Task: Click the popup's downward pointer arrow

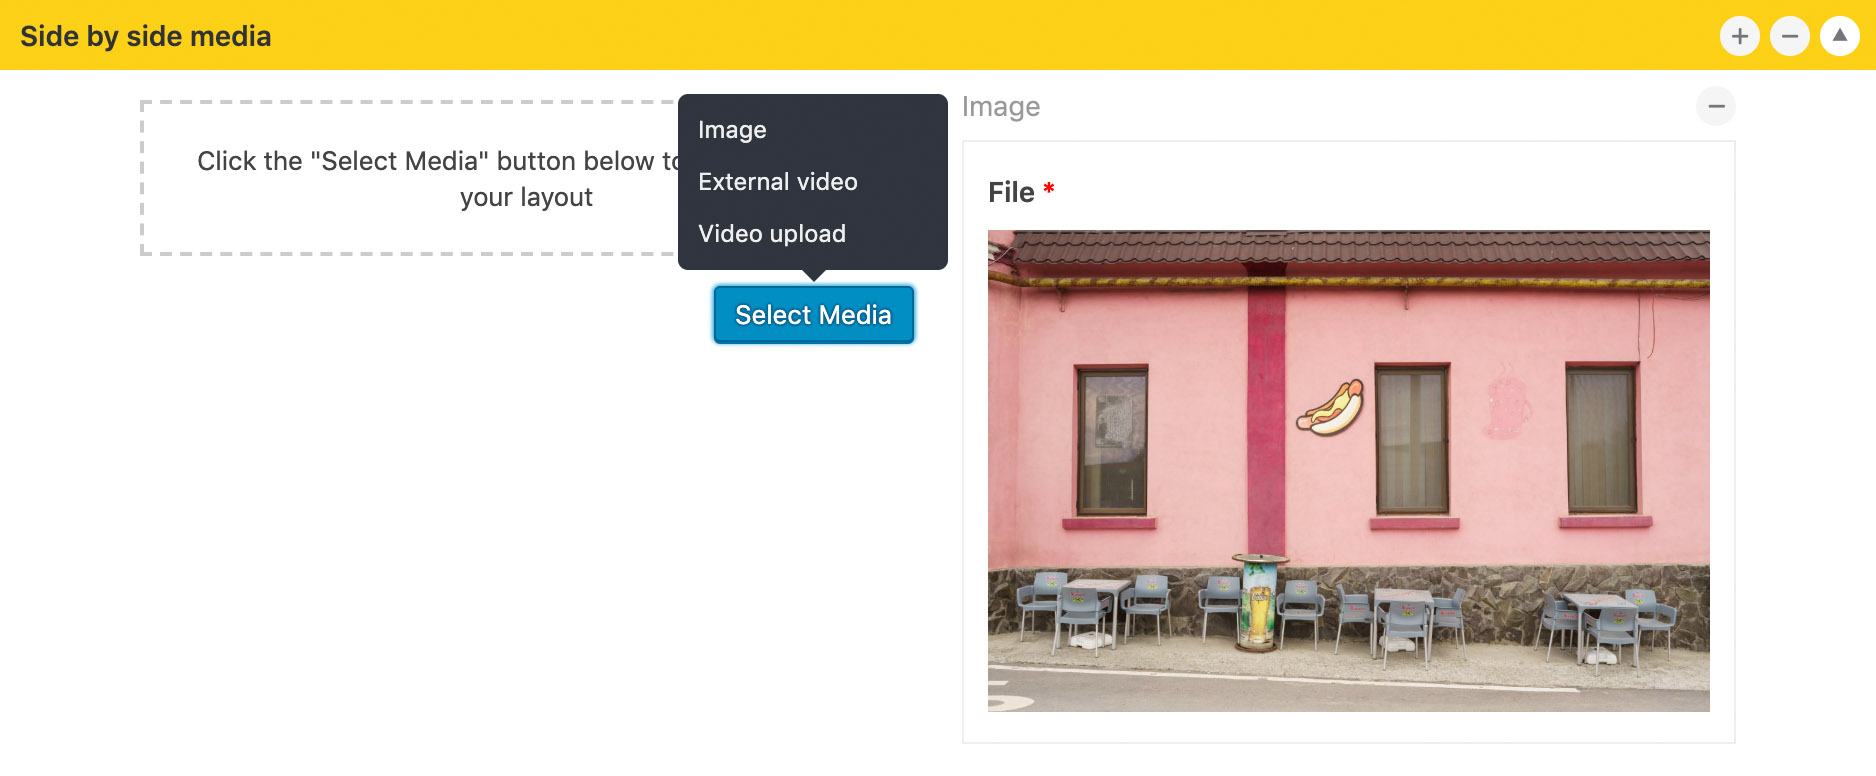Action: point(814,275)
